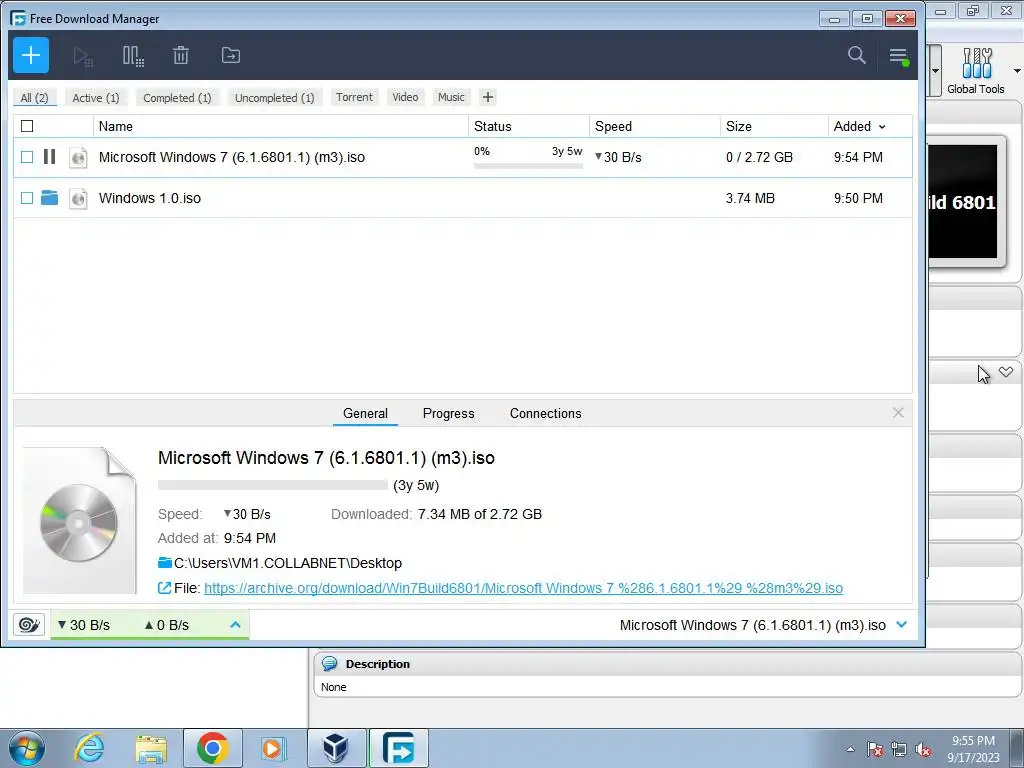Viewport: 1024px width, 768px height.
Task: Click the large disc file thumbnail
Action: [x=80, y=520]
